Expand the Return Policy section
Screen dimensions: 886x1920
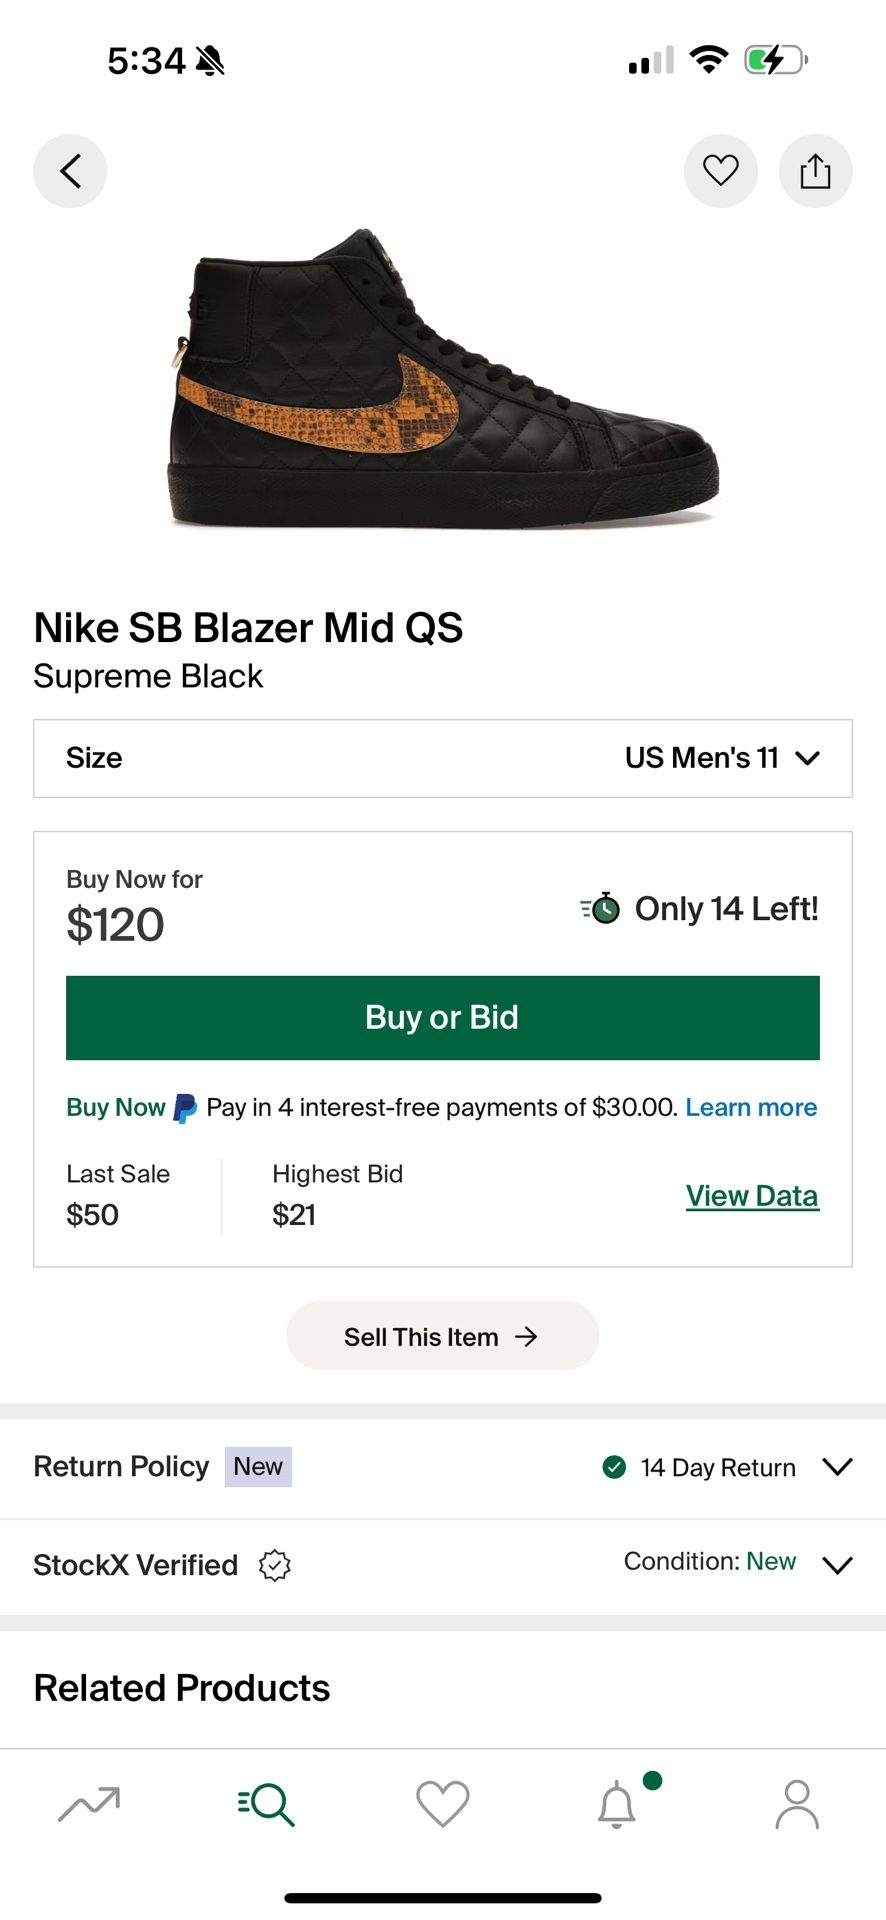pos(837,1467)
